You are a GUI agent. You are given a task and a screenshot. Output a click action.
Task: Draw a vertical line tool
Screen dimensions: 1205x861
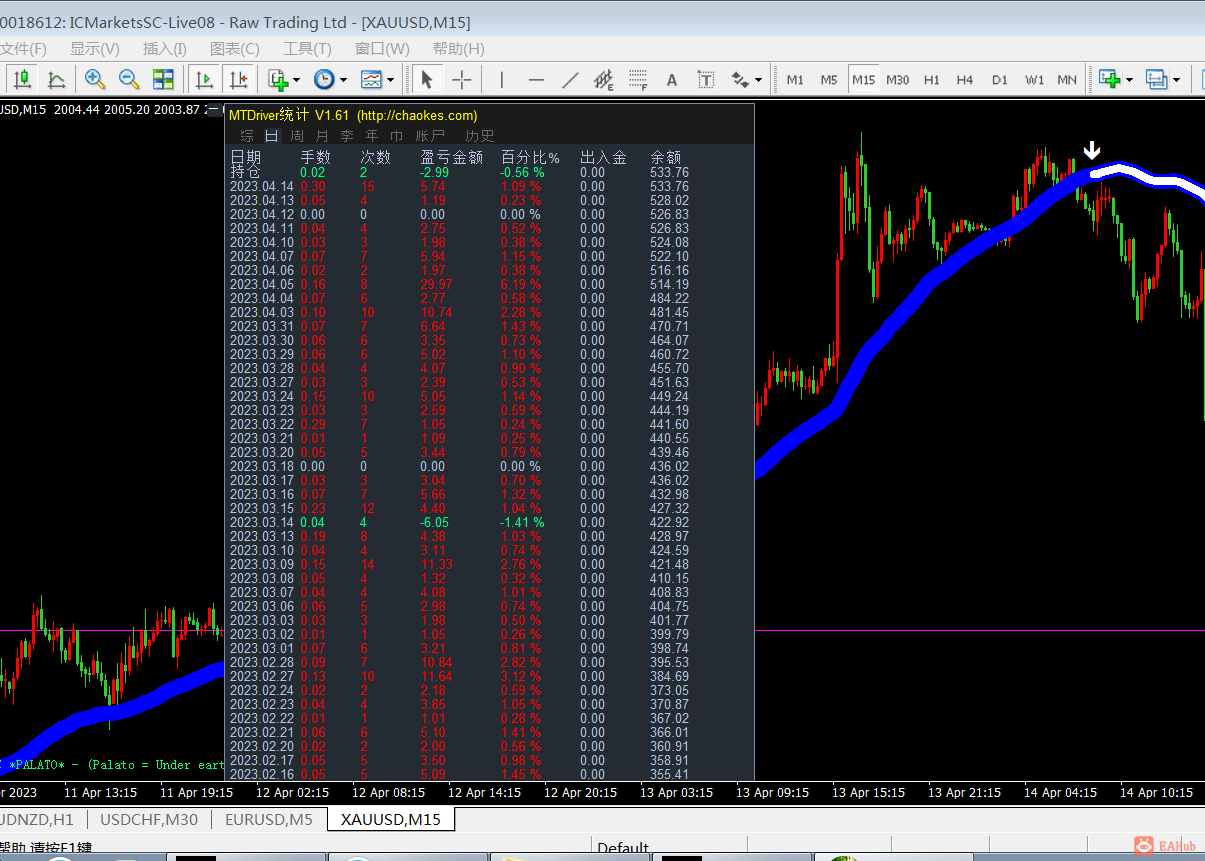pos(502,79)
